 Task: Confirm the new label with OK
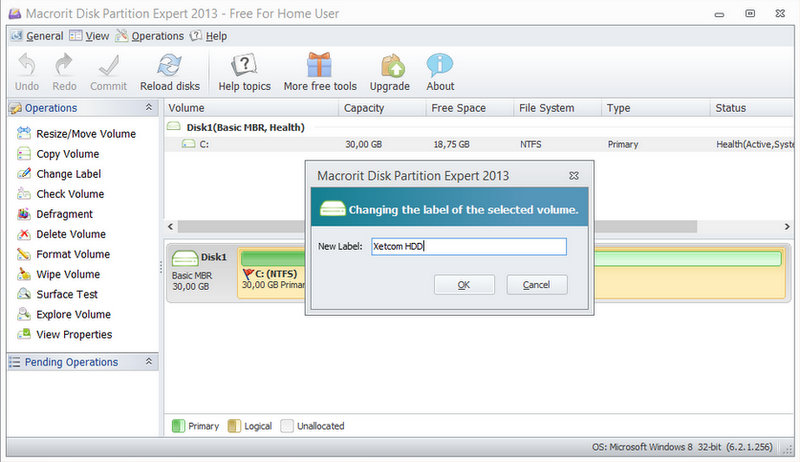click(464, 285)
